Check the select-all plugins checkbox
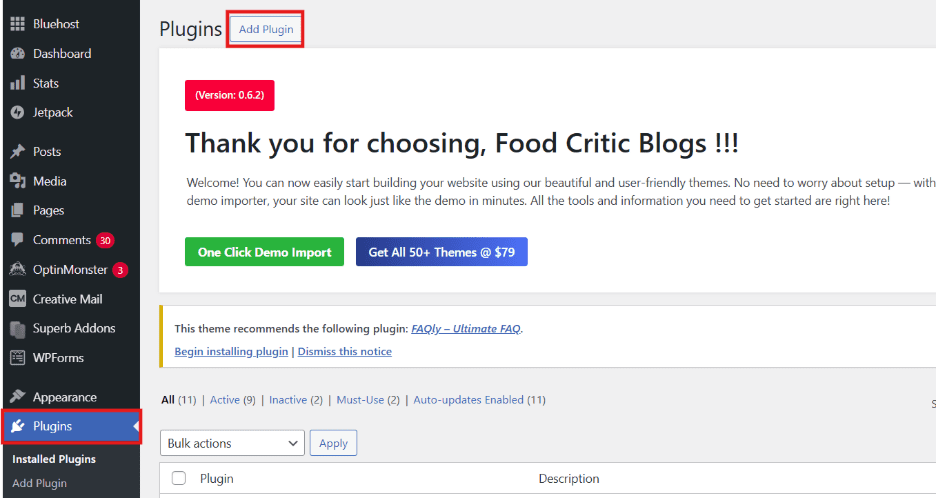 pos(178,478)
